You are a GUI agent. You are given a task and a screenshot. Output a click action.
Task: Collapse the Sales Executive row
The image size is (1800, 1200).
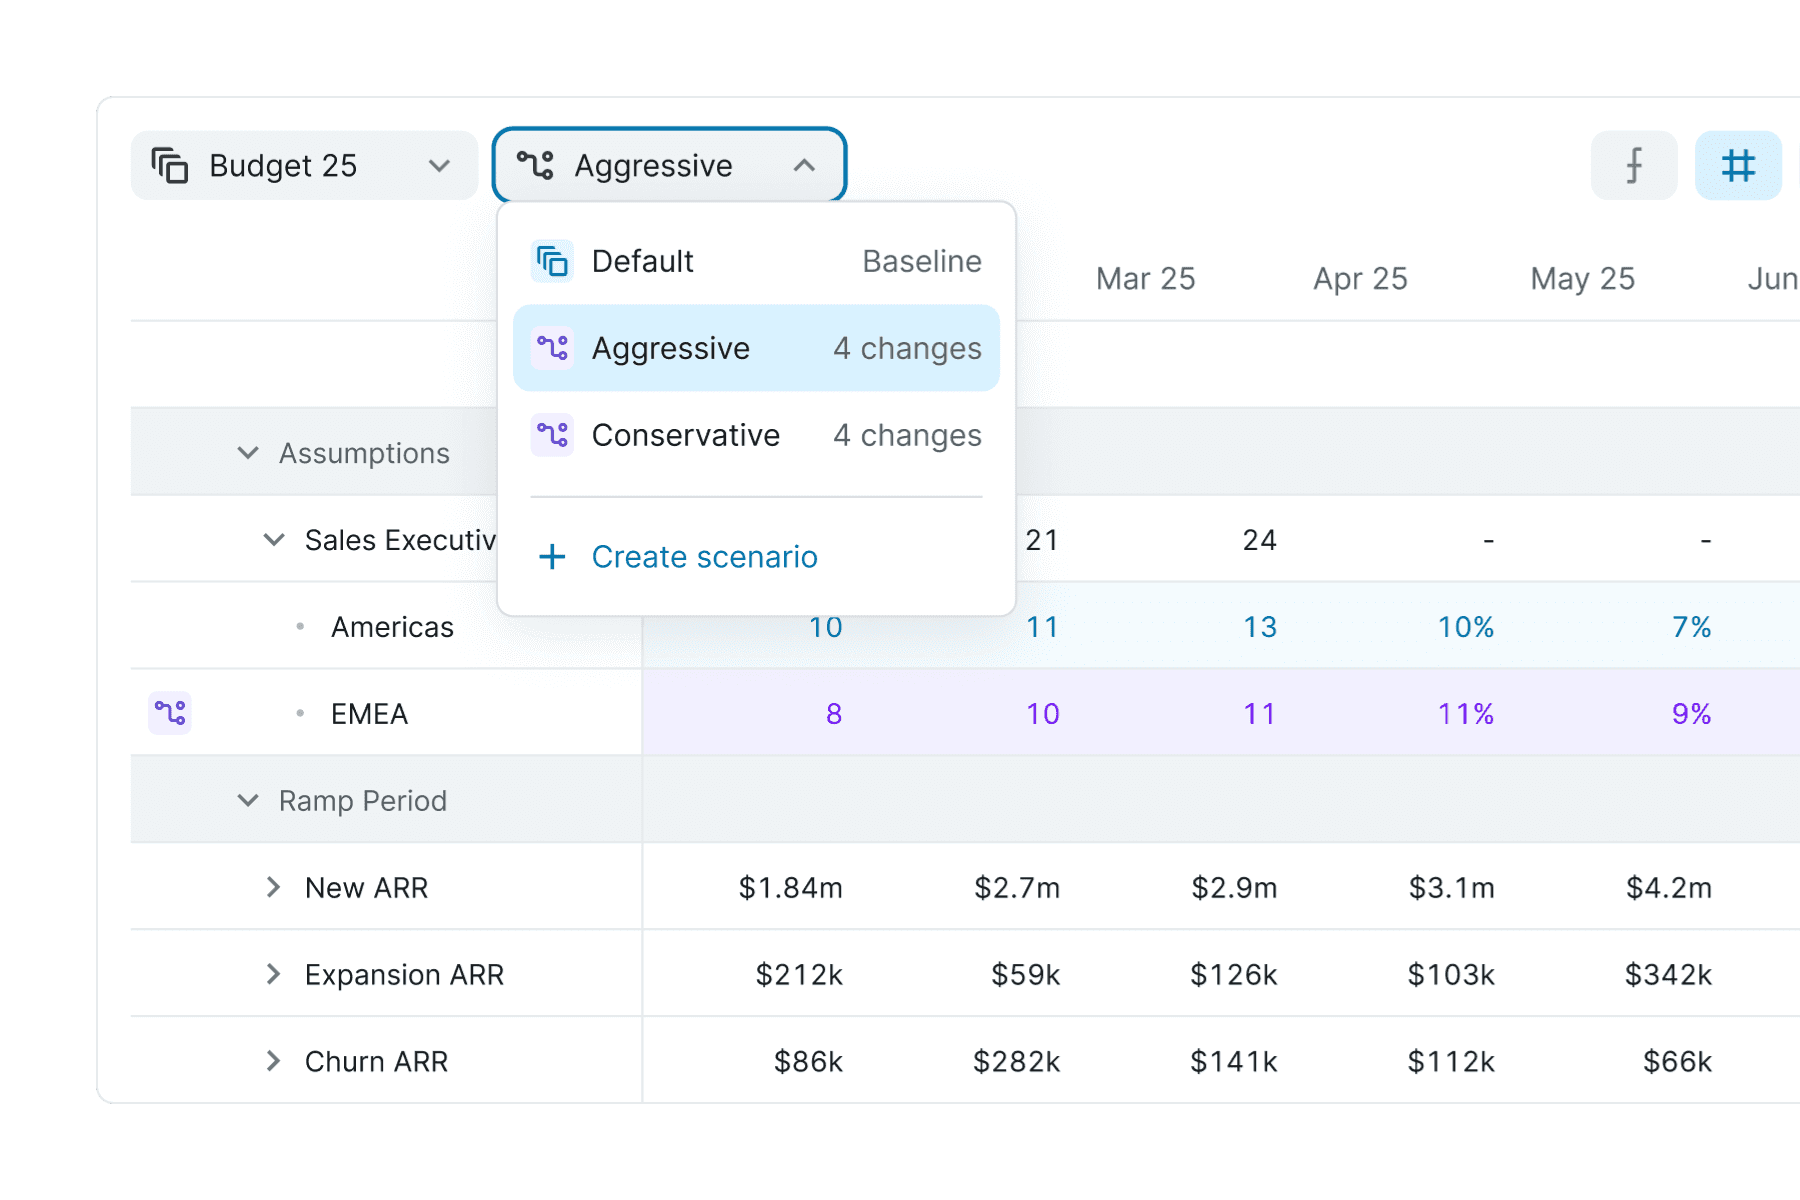click(x=274, y=540)
